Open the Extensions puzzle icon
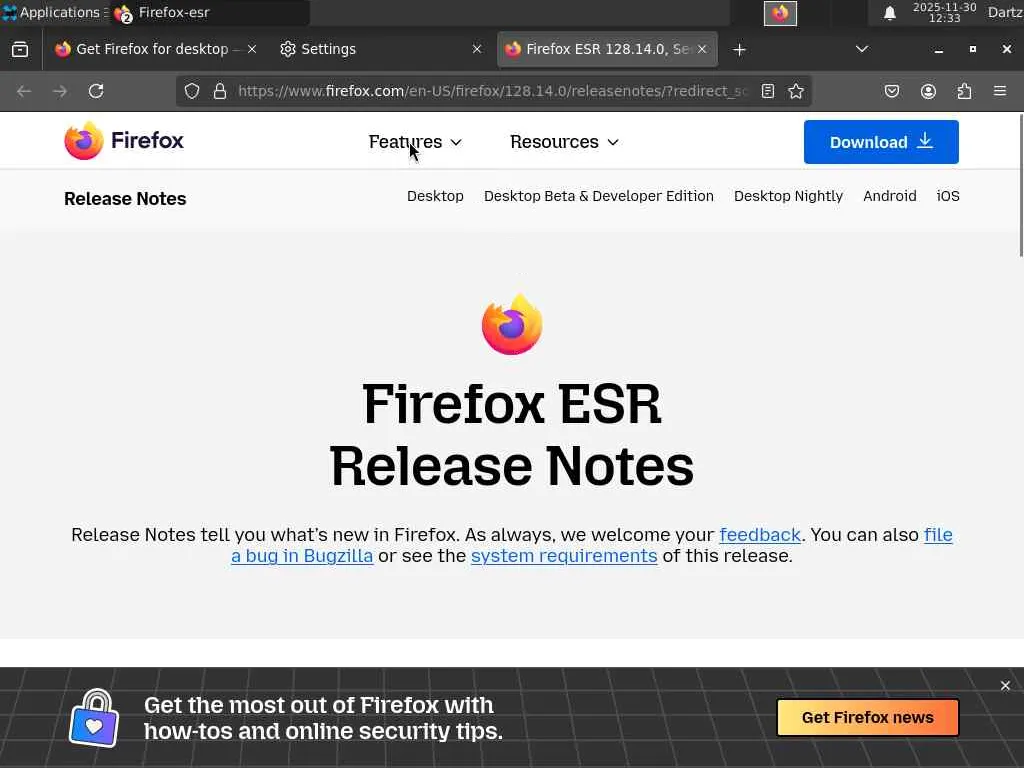The height and width of the screenshot is (768, 1024). click(964, 91)
